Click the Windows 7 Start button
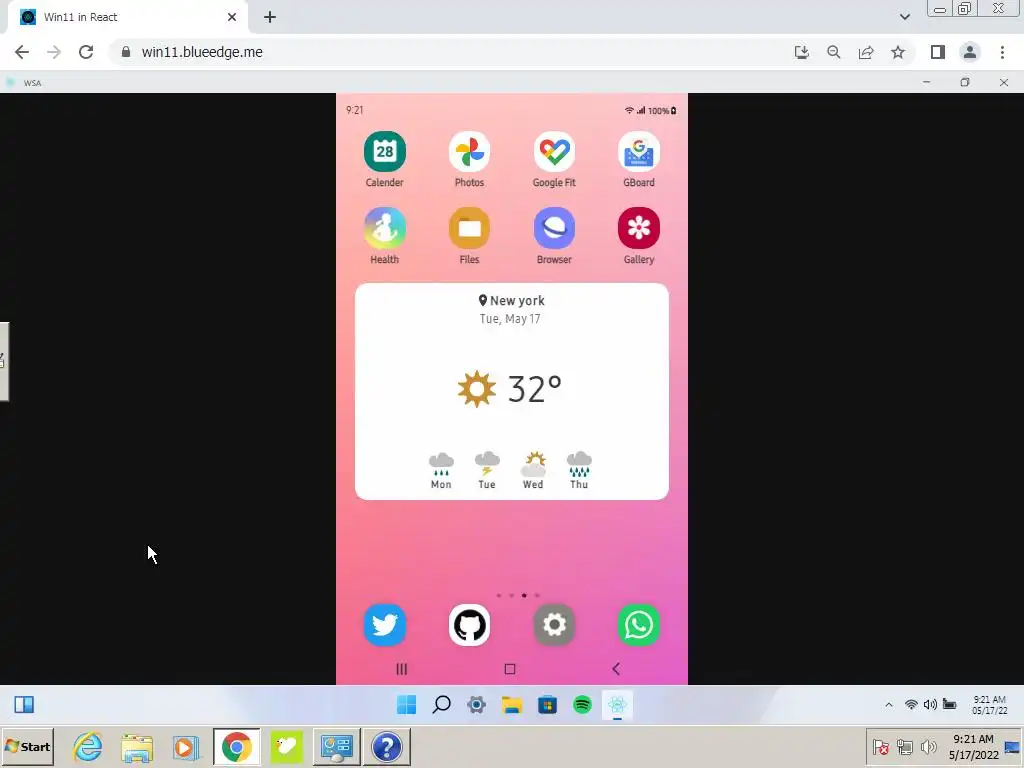Screen dimensions: 1024x768 (x=27, y=746)
